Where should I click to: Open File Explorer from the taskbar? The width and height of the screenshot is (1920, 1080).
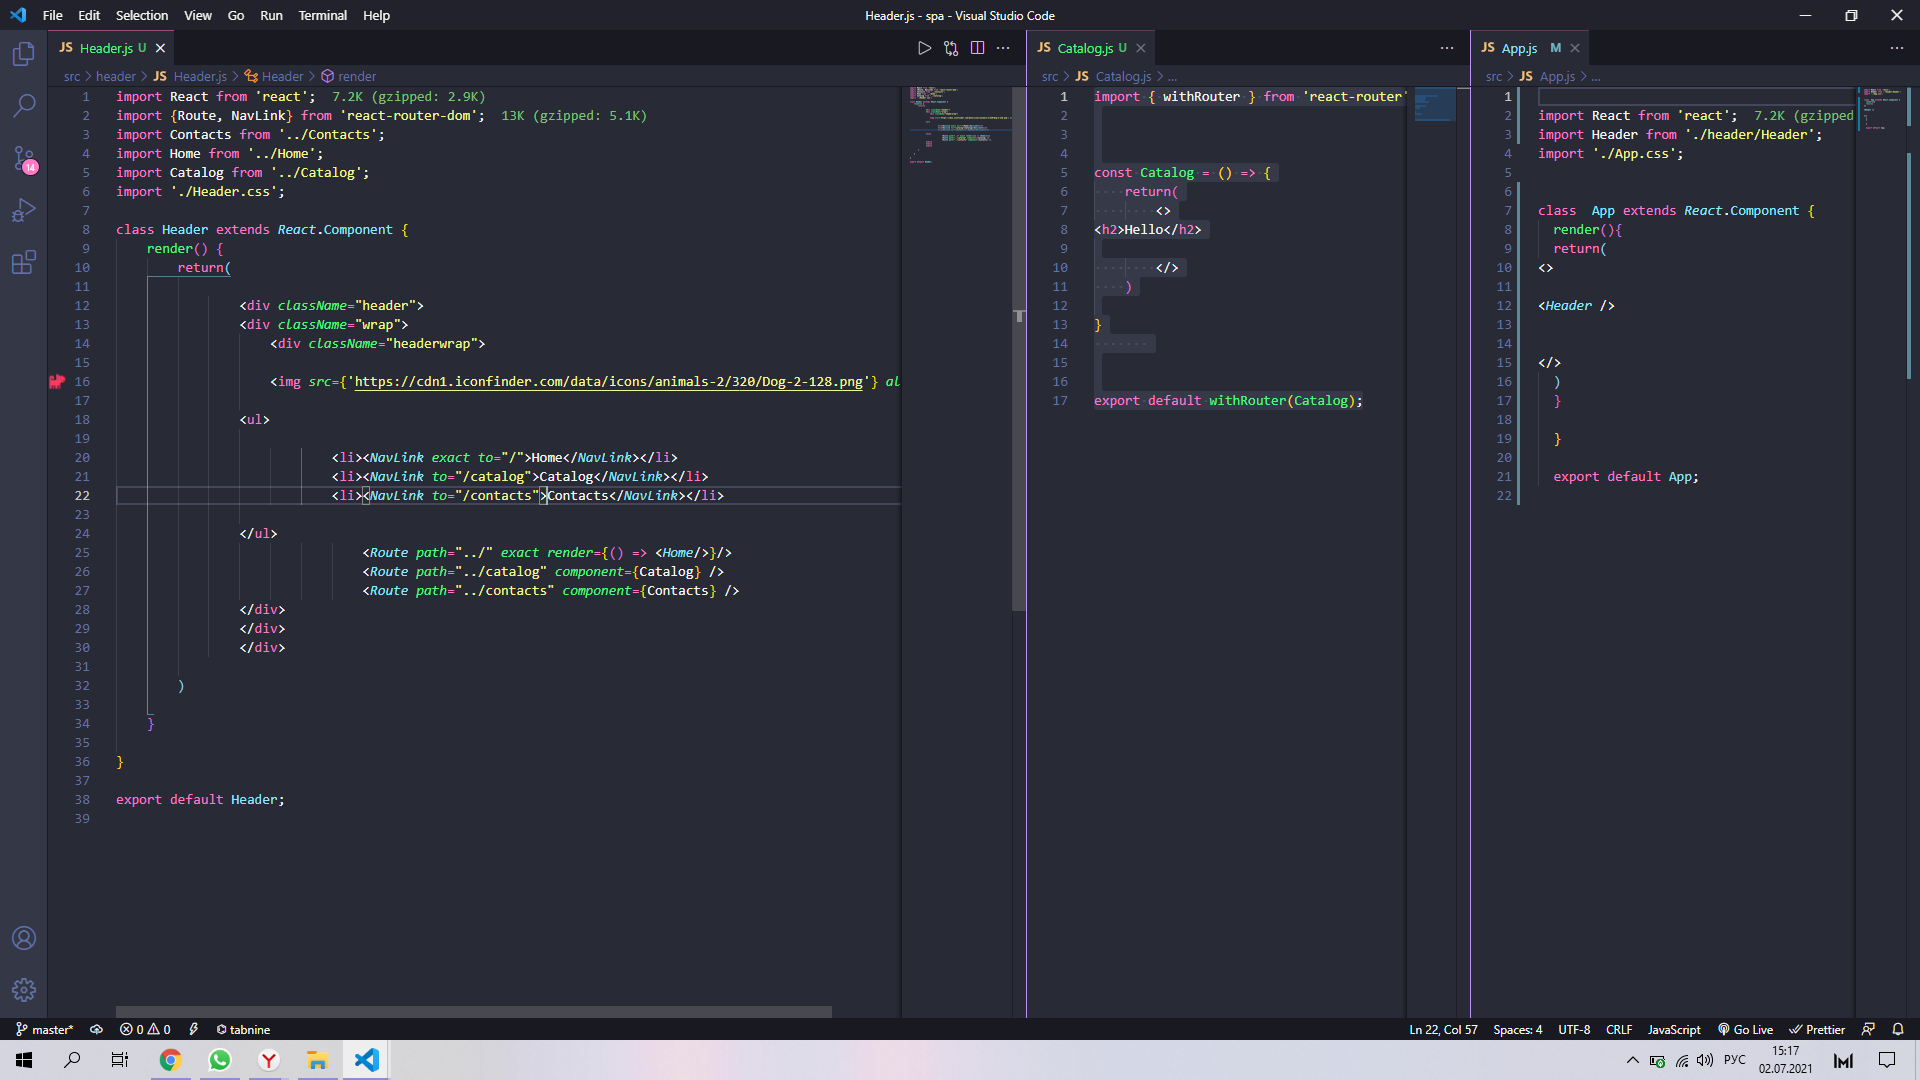click(x=317, y=1060)
